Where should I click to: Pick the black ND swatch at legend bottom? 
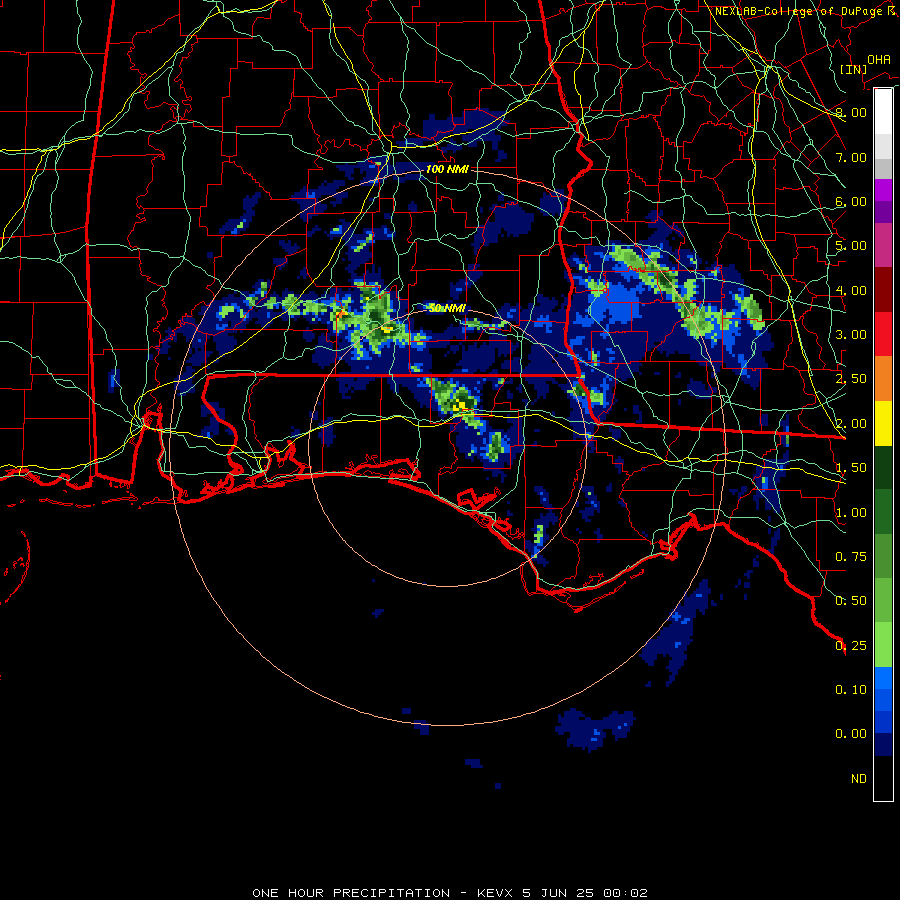click(883, 778)
